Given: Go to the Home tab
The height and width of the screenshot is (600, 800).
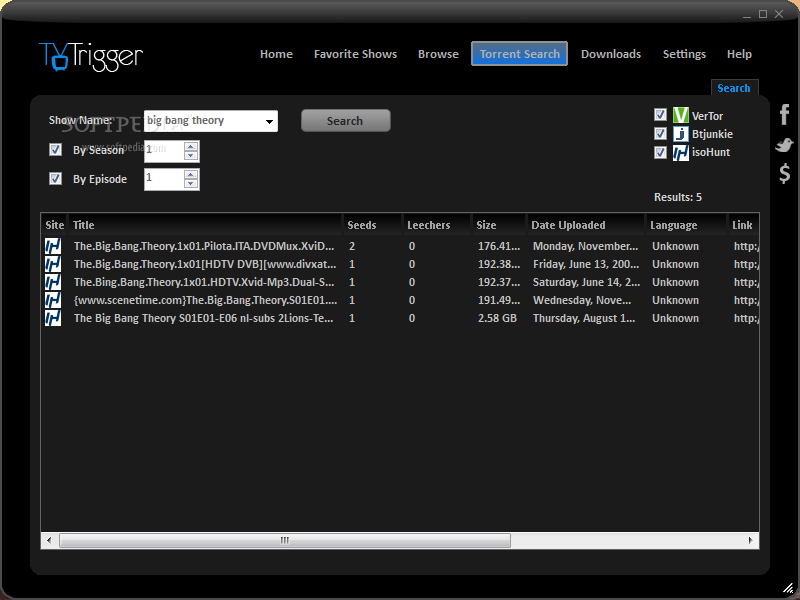Looking at the screenshot, I should coord(276,54).
